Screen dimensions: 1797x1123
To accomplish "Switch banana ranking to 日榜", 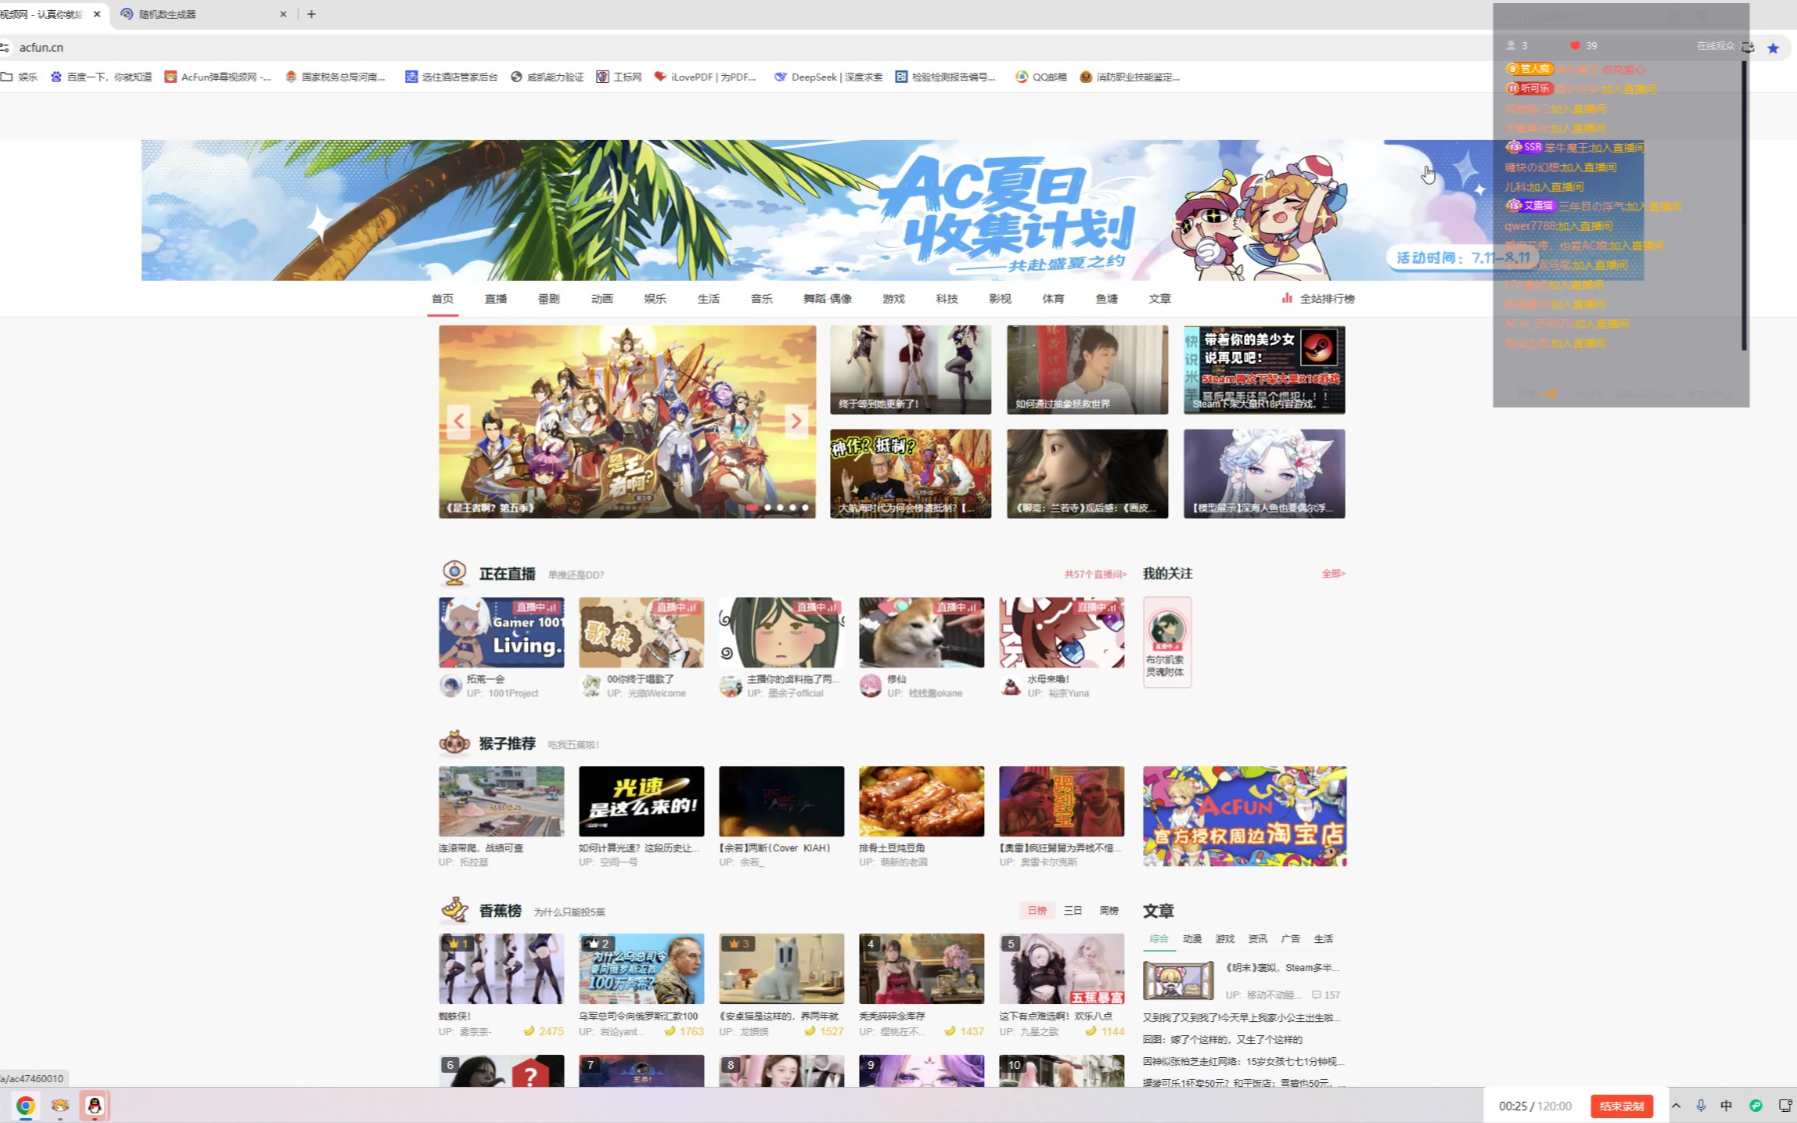I will click(1037, 910).
